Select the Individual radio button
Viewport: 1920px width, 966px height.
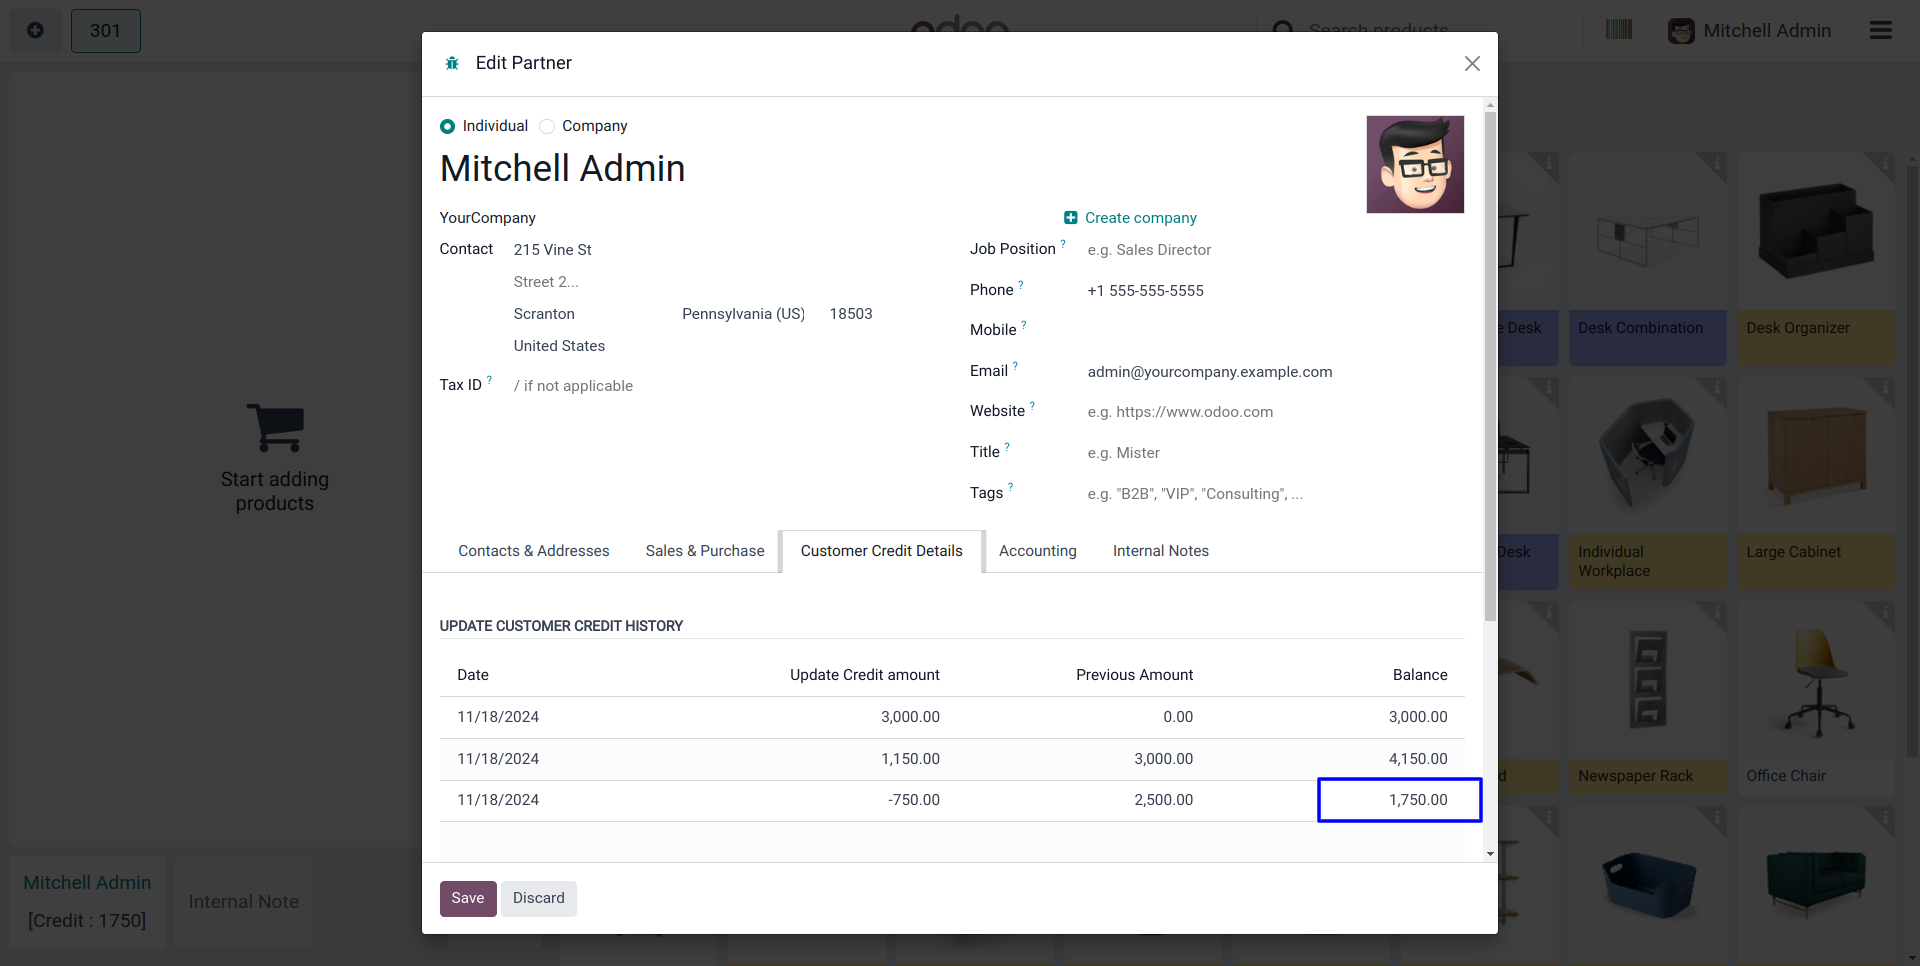[448, 126]
